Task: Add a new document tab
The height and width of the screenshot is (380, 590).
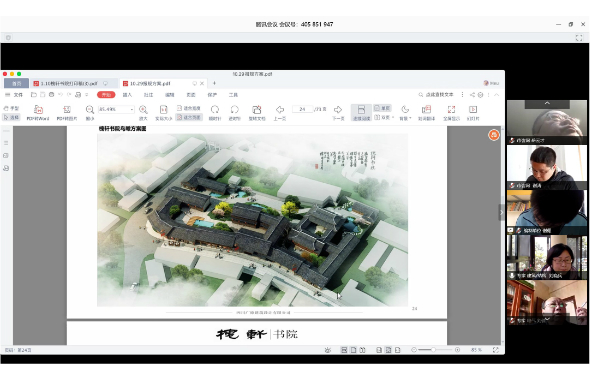Action: (x=214, y=83)
